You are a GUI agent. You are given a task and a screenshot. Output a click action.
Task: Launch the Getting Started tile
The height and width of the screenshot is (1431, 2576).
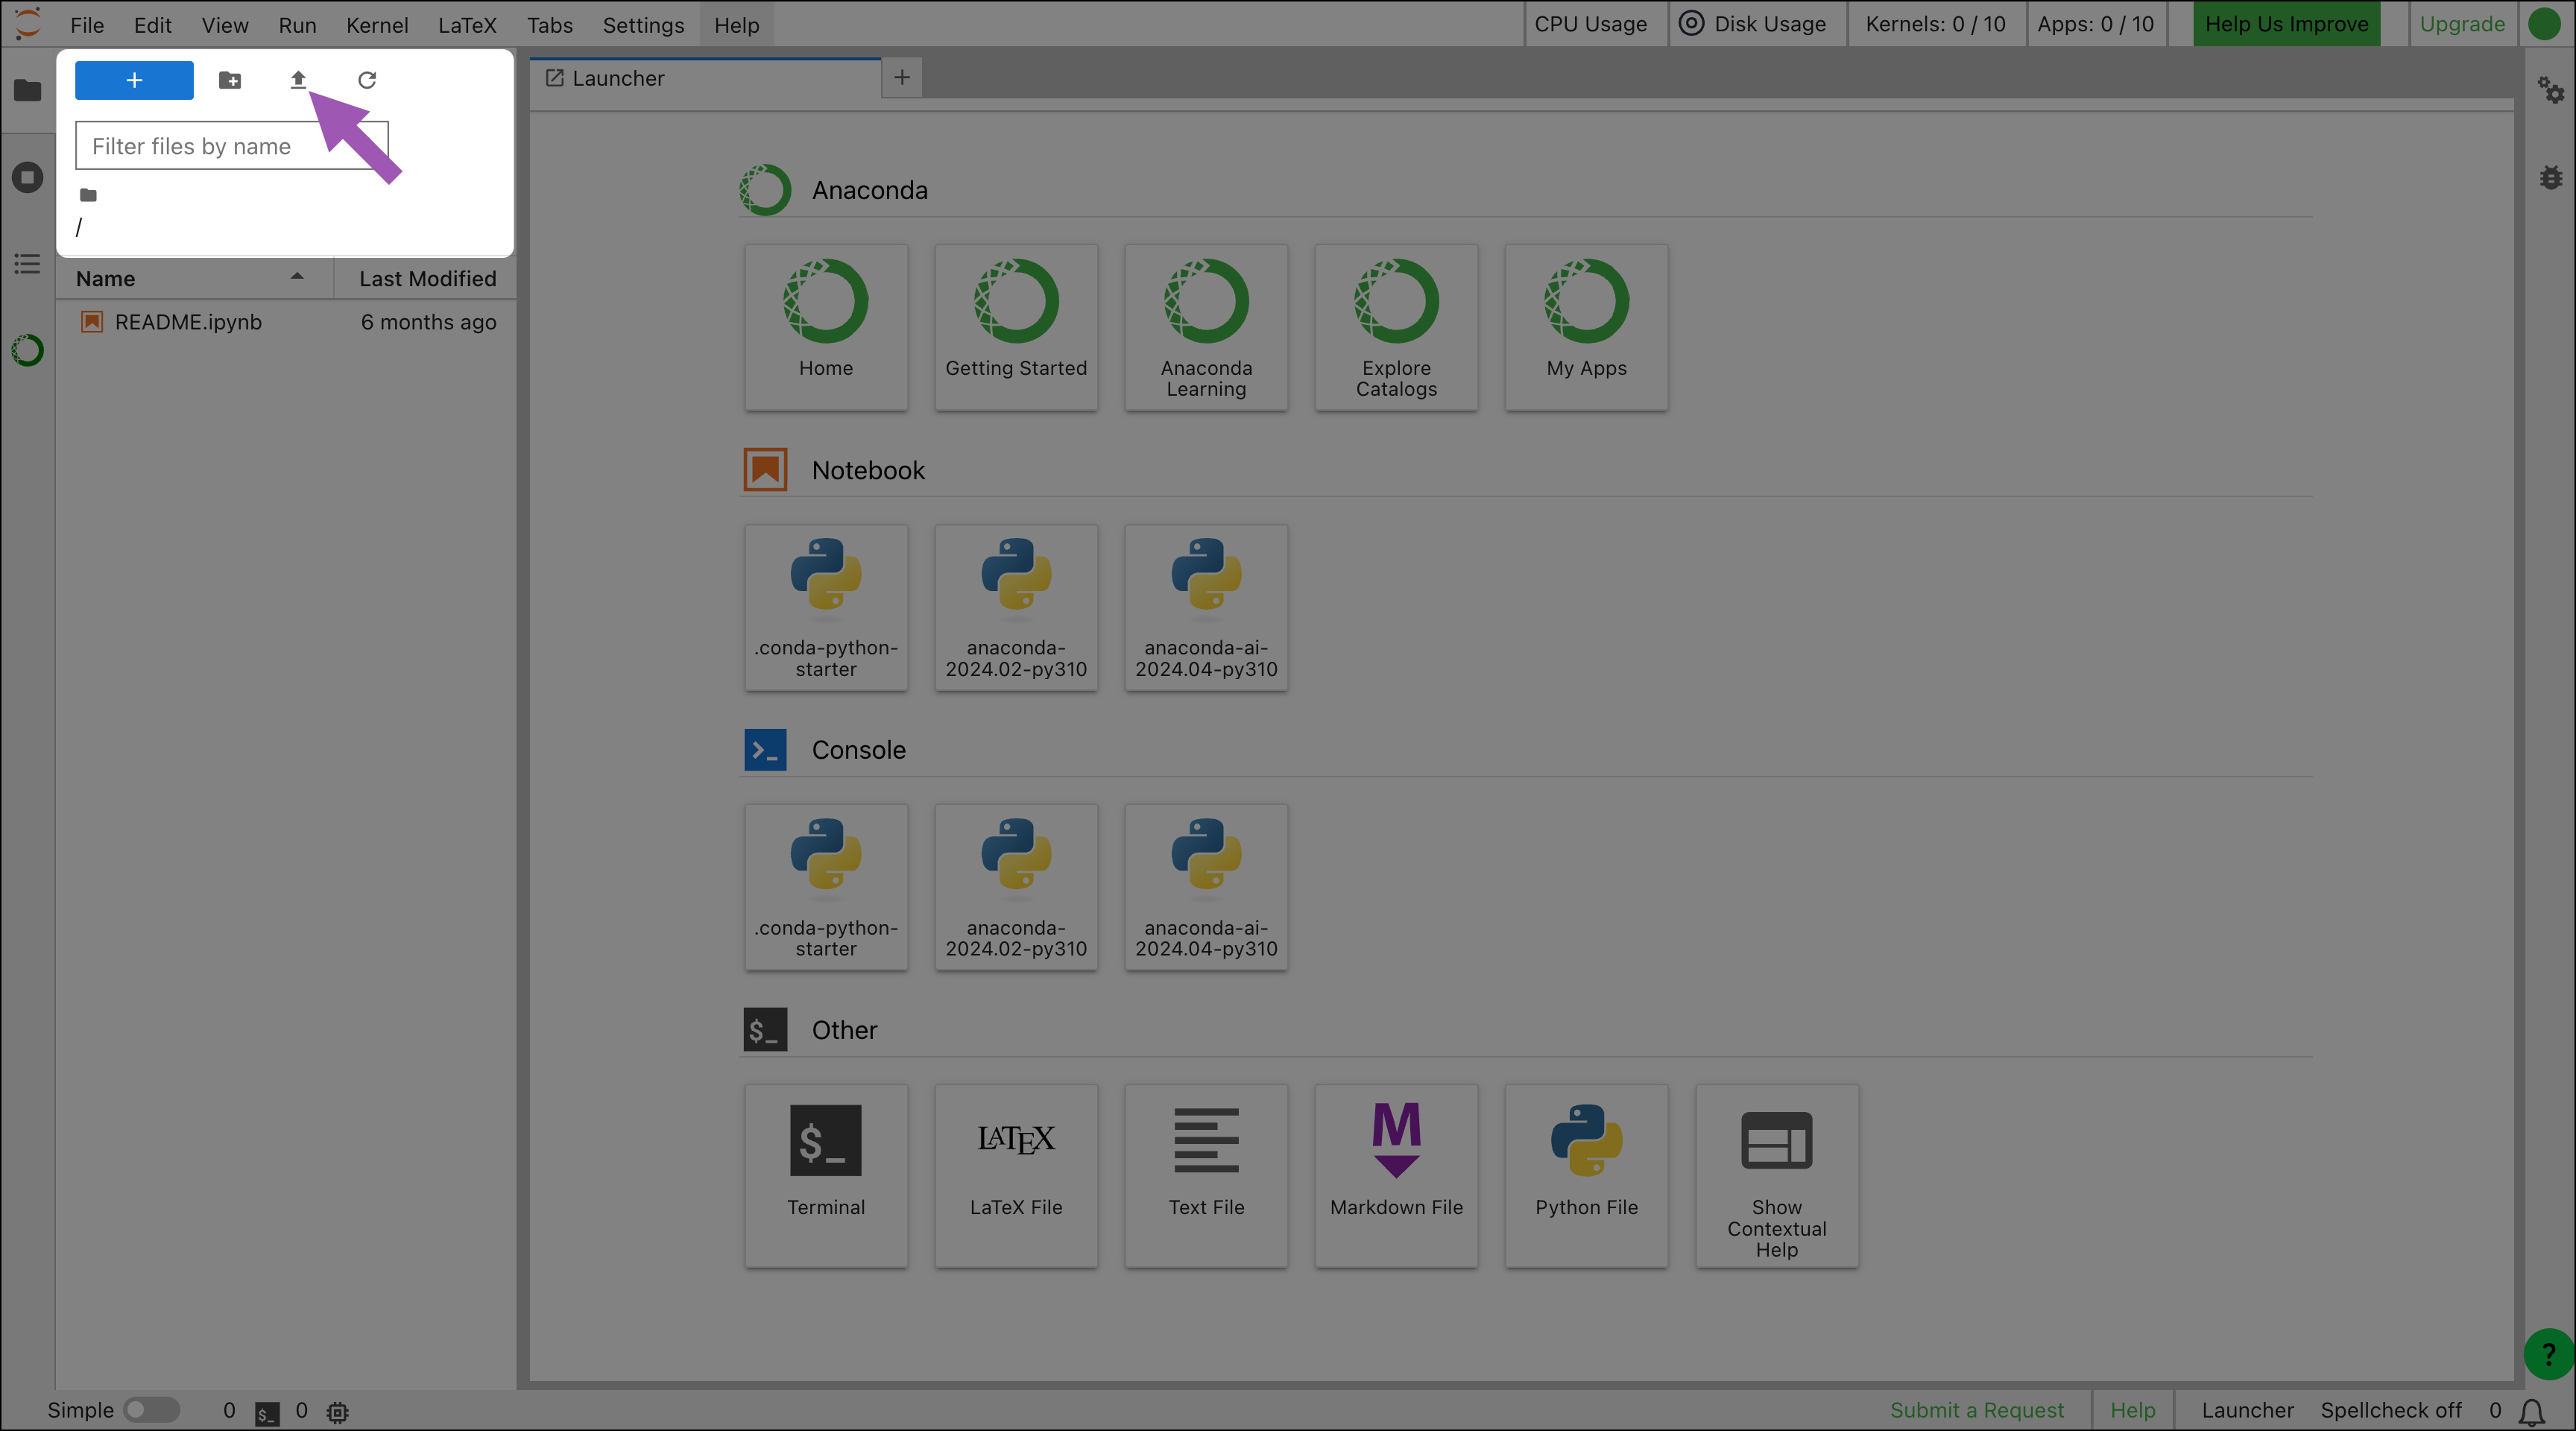click(x=1016, y=327)
